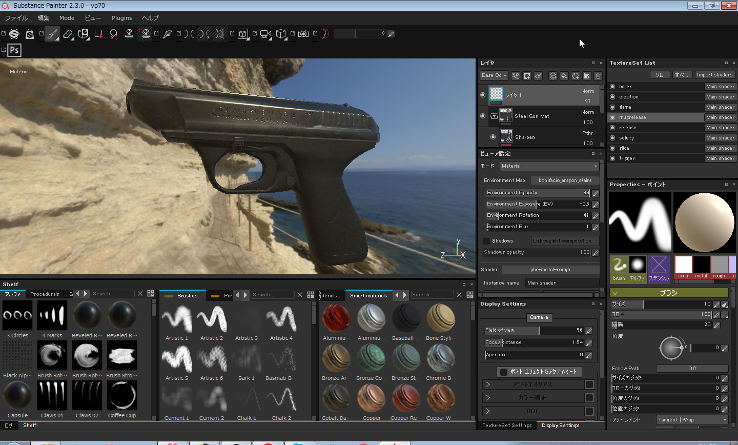Viewport: 738px width, 445px height.
Task: Click the Export to Photoshop icon
Action: click(14, 50)
